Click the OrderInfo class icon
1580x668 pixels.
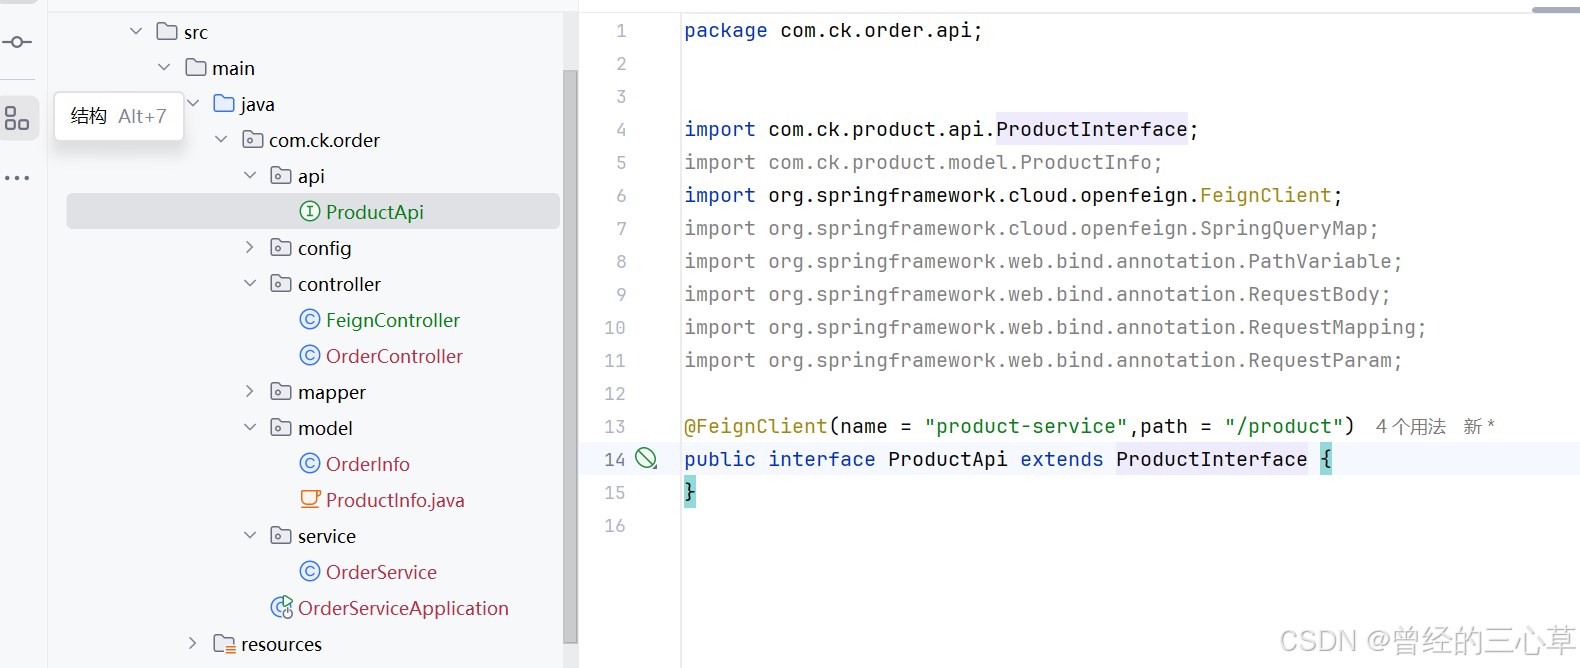[x=310, y=464]
